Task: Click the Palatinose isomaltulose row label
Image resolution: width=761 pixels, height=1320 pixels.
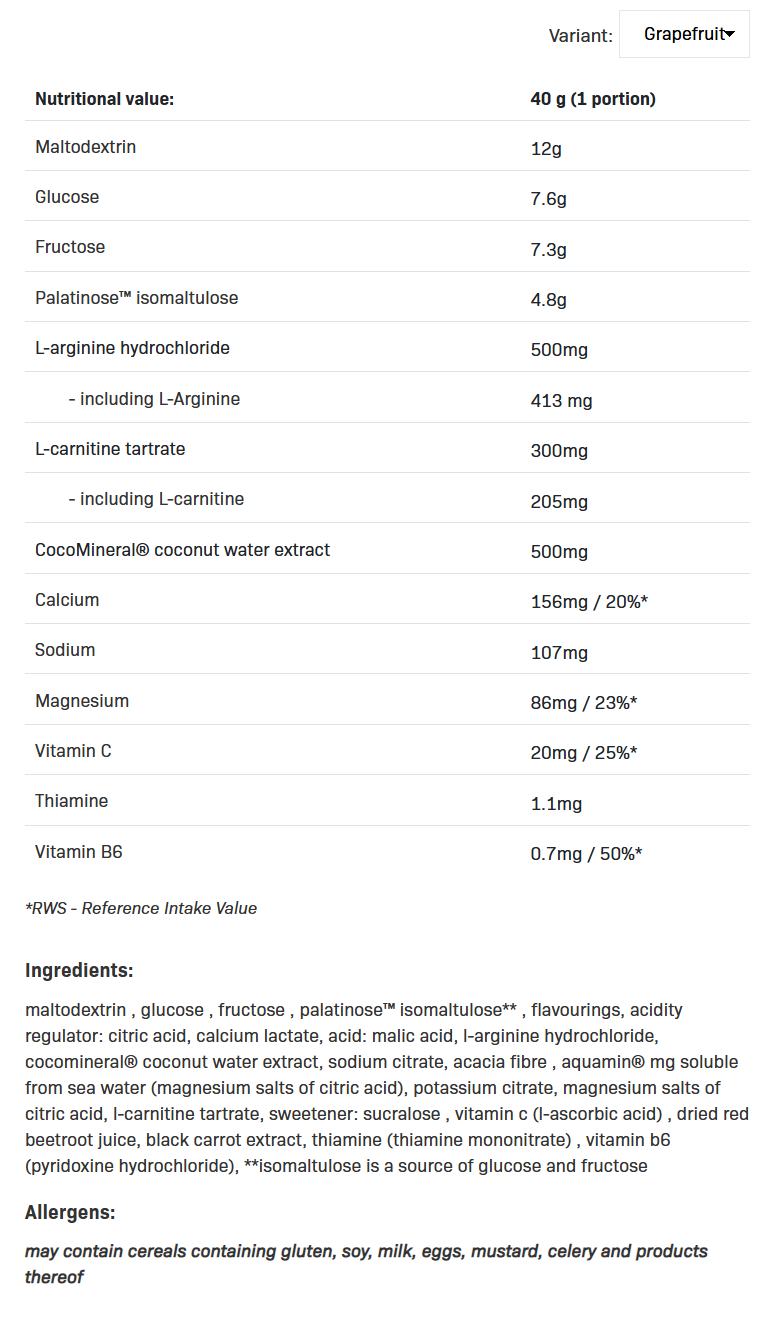Action: [x=136, y=298]
